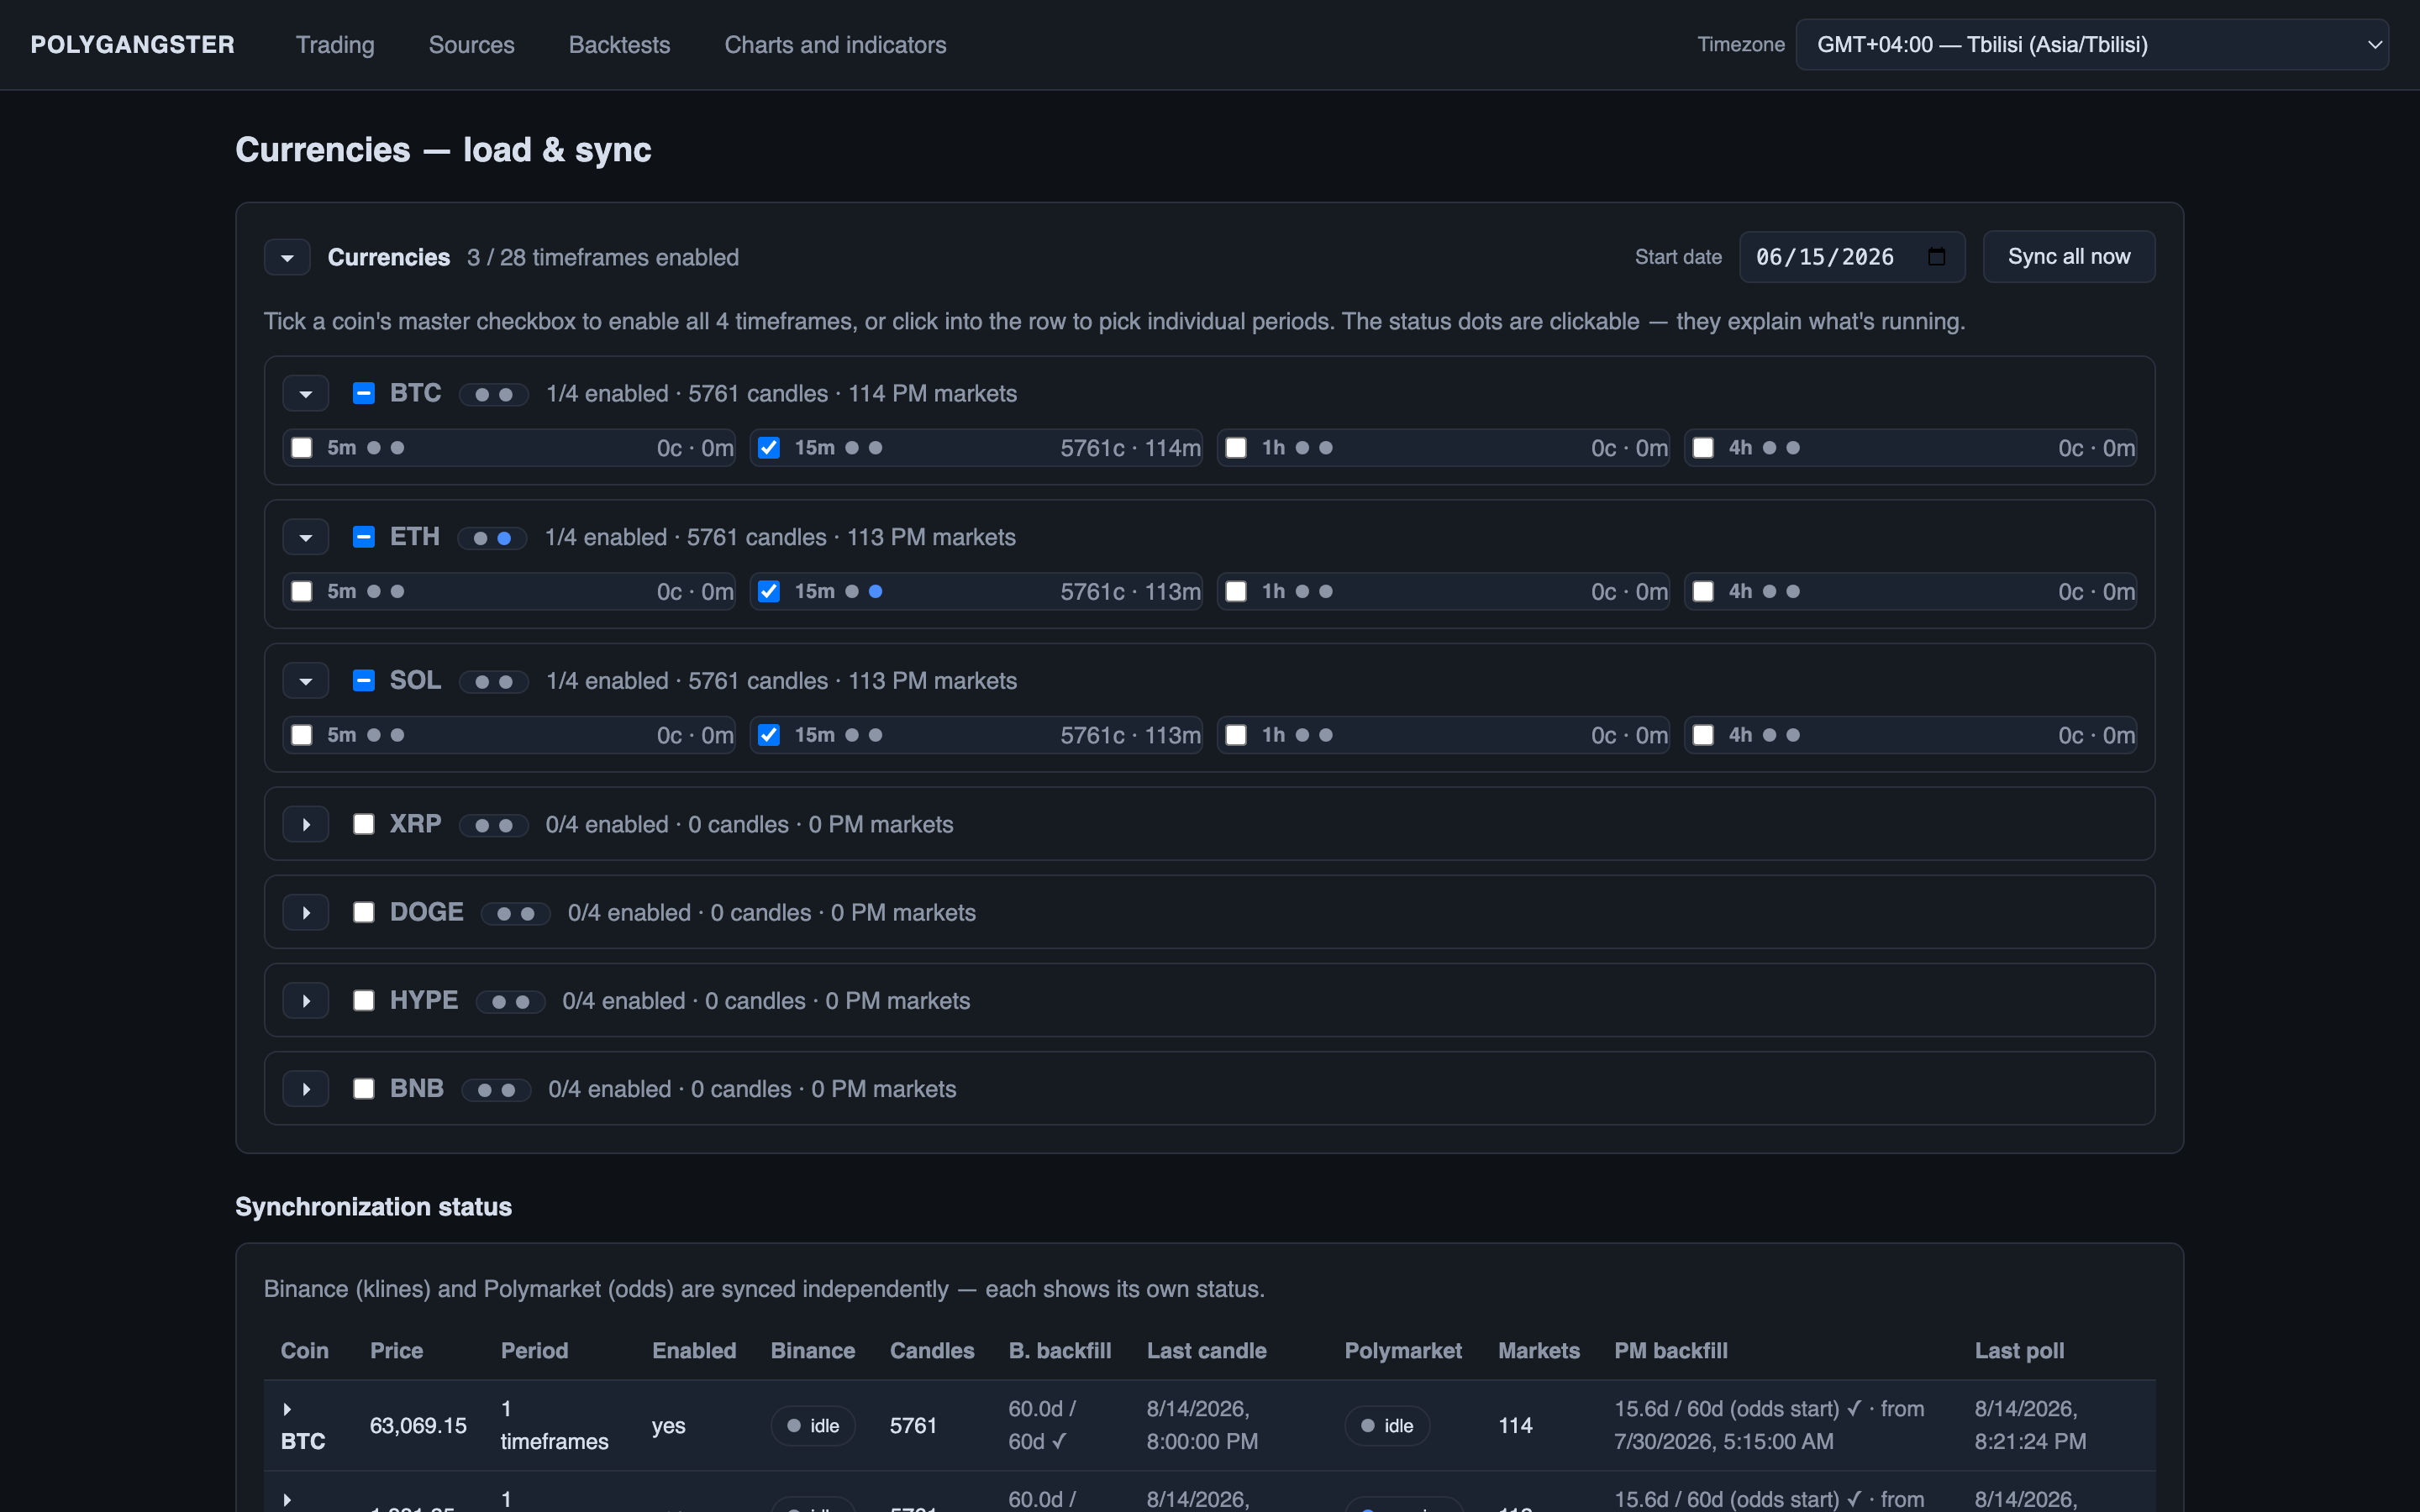Click status dots of ETH 4h timeframe
Image resolution: width=2420 pixels, height=1512 pixels.
click(1781, 591)
